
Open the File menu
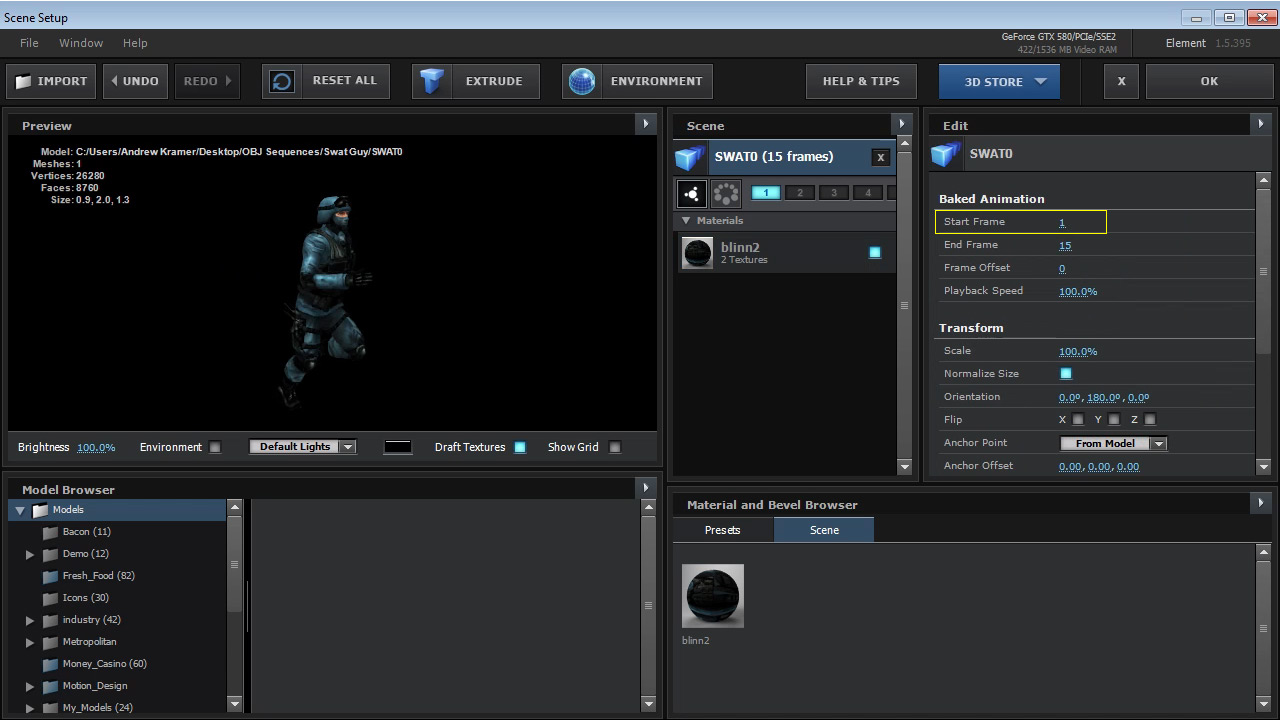click(x=29, y=43)
